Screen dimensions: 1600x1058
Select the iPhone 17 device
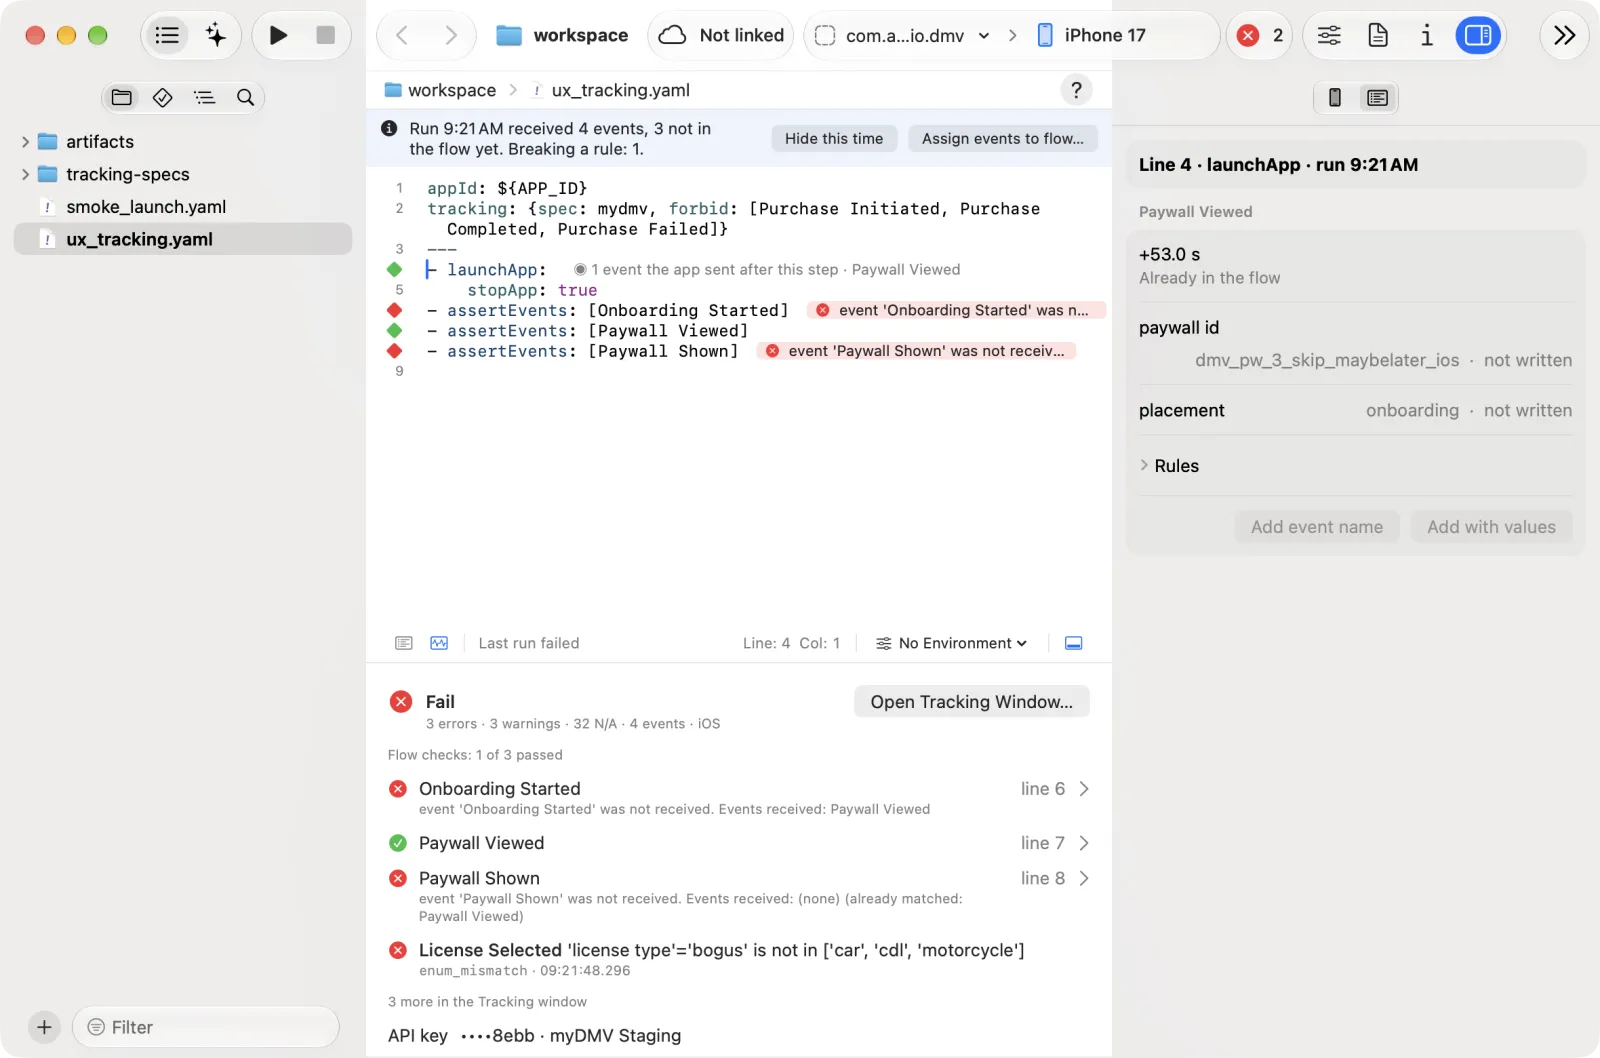1092,35
